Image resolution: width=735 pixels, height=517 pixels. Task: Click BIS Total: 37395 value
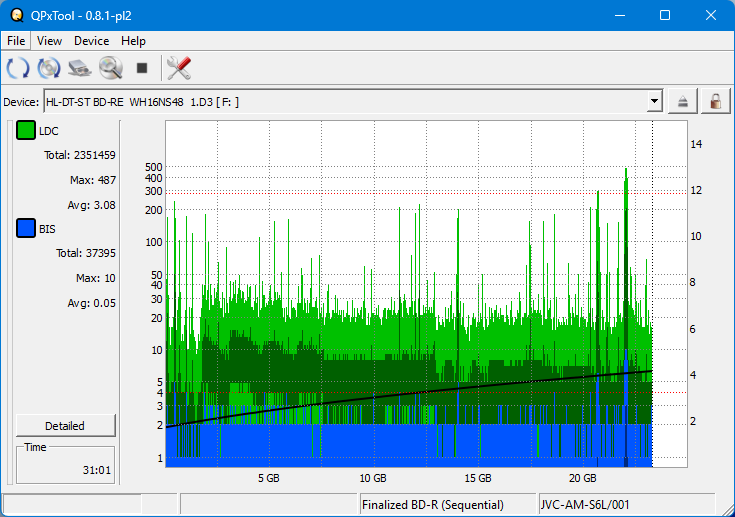[86, 253]
